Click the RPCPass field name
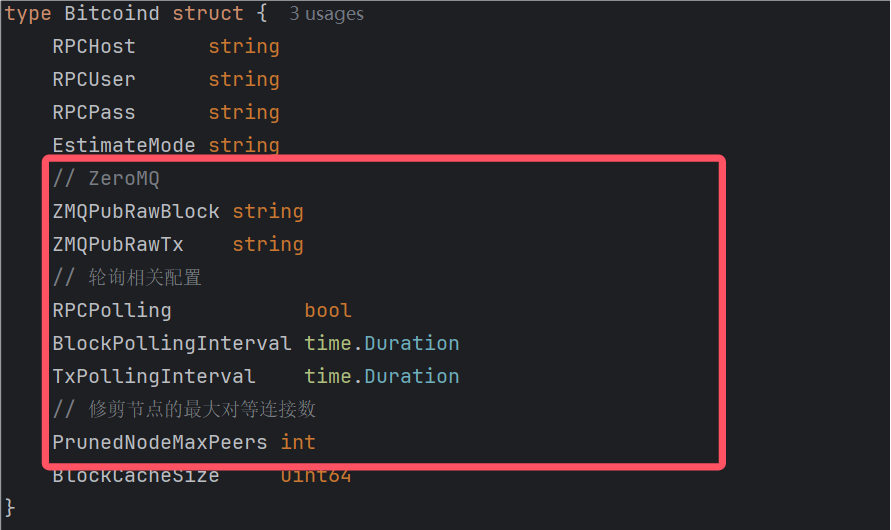The width and height of the screenshot is (891, 530). [94, 112]
